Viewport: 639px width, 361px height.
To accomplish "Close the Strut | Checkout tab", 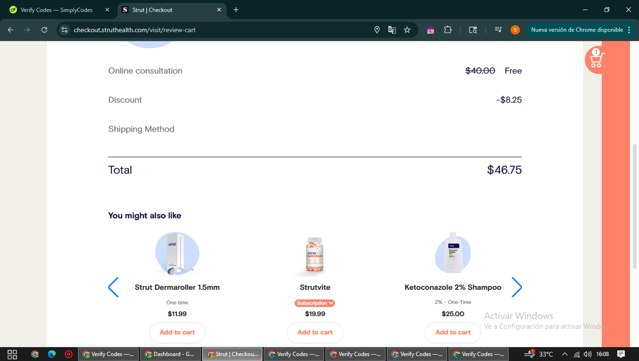I will 219,10.
